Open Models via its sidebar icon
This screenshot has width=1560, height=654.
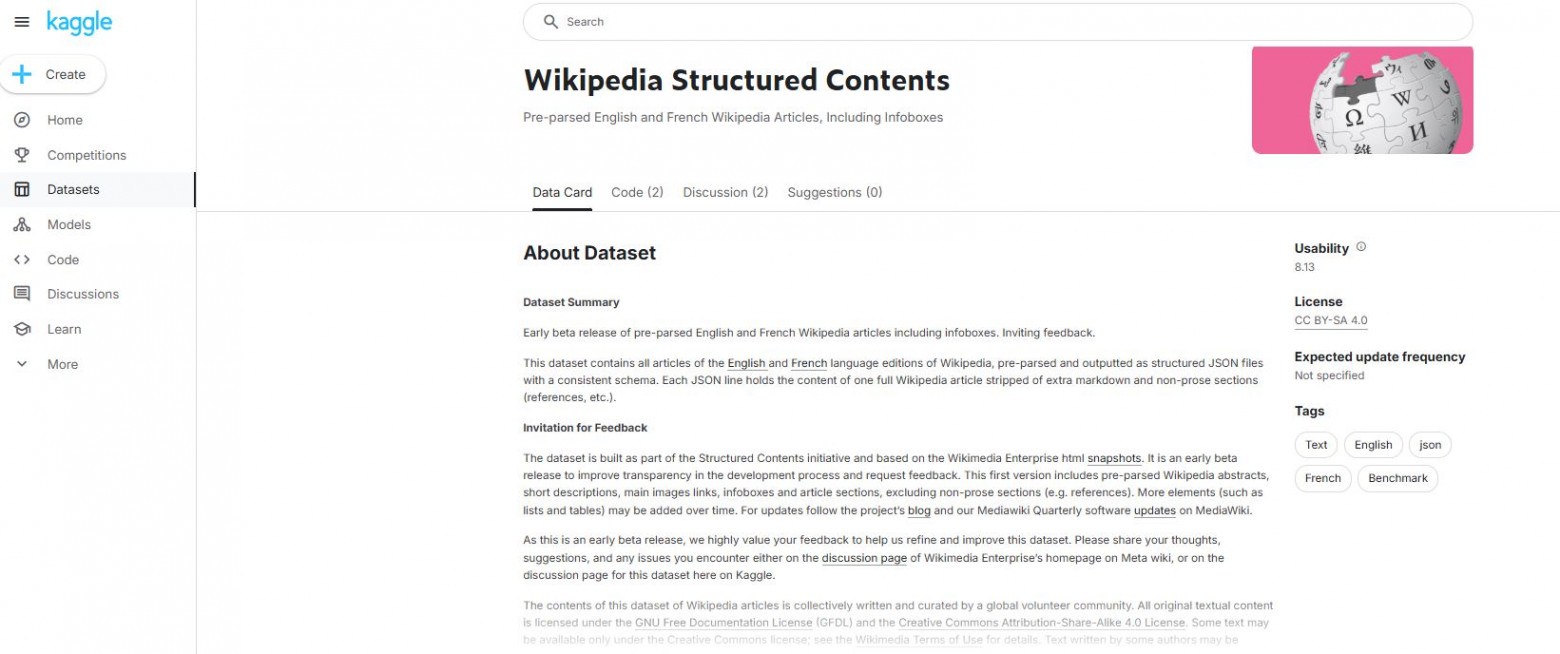pos(21,225)
